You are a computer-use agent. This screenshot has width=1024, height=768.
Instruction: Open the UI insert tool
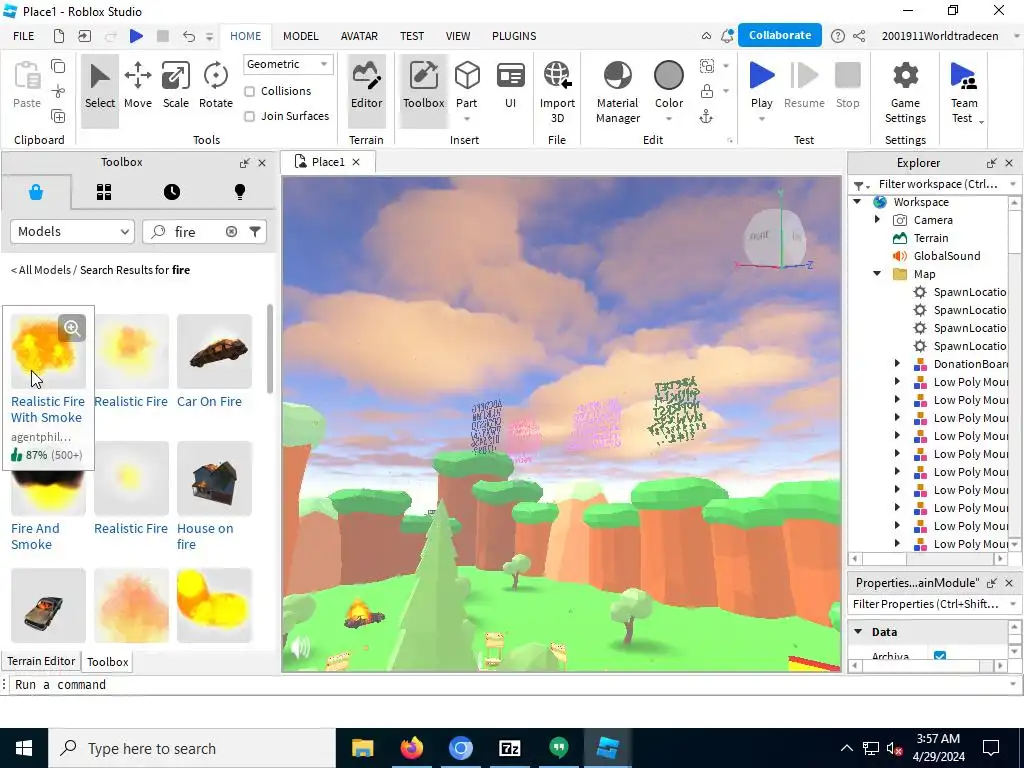tap(511, 86)
